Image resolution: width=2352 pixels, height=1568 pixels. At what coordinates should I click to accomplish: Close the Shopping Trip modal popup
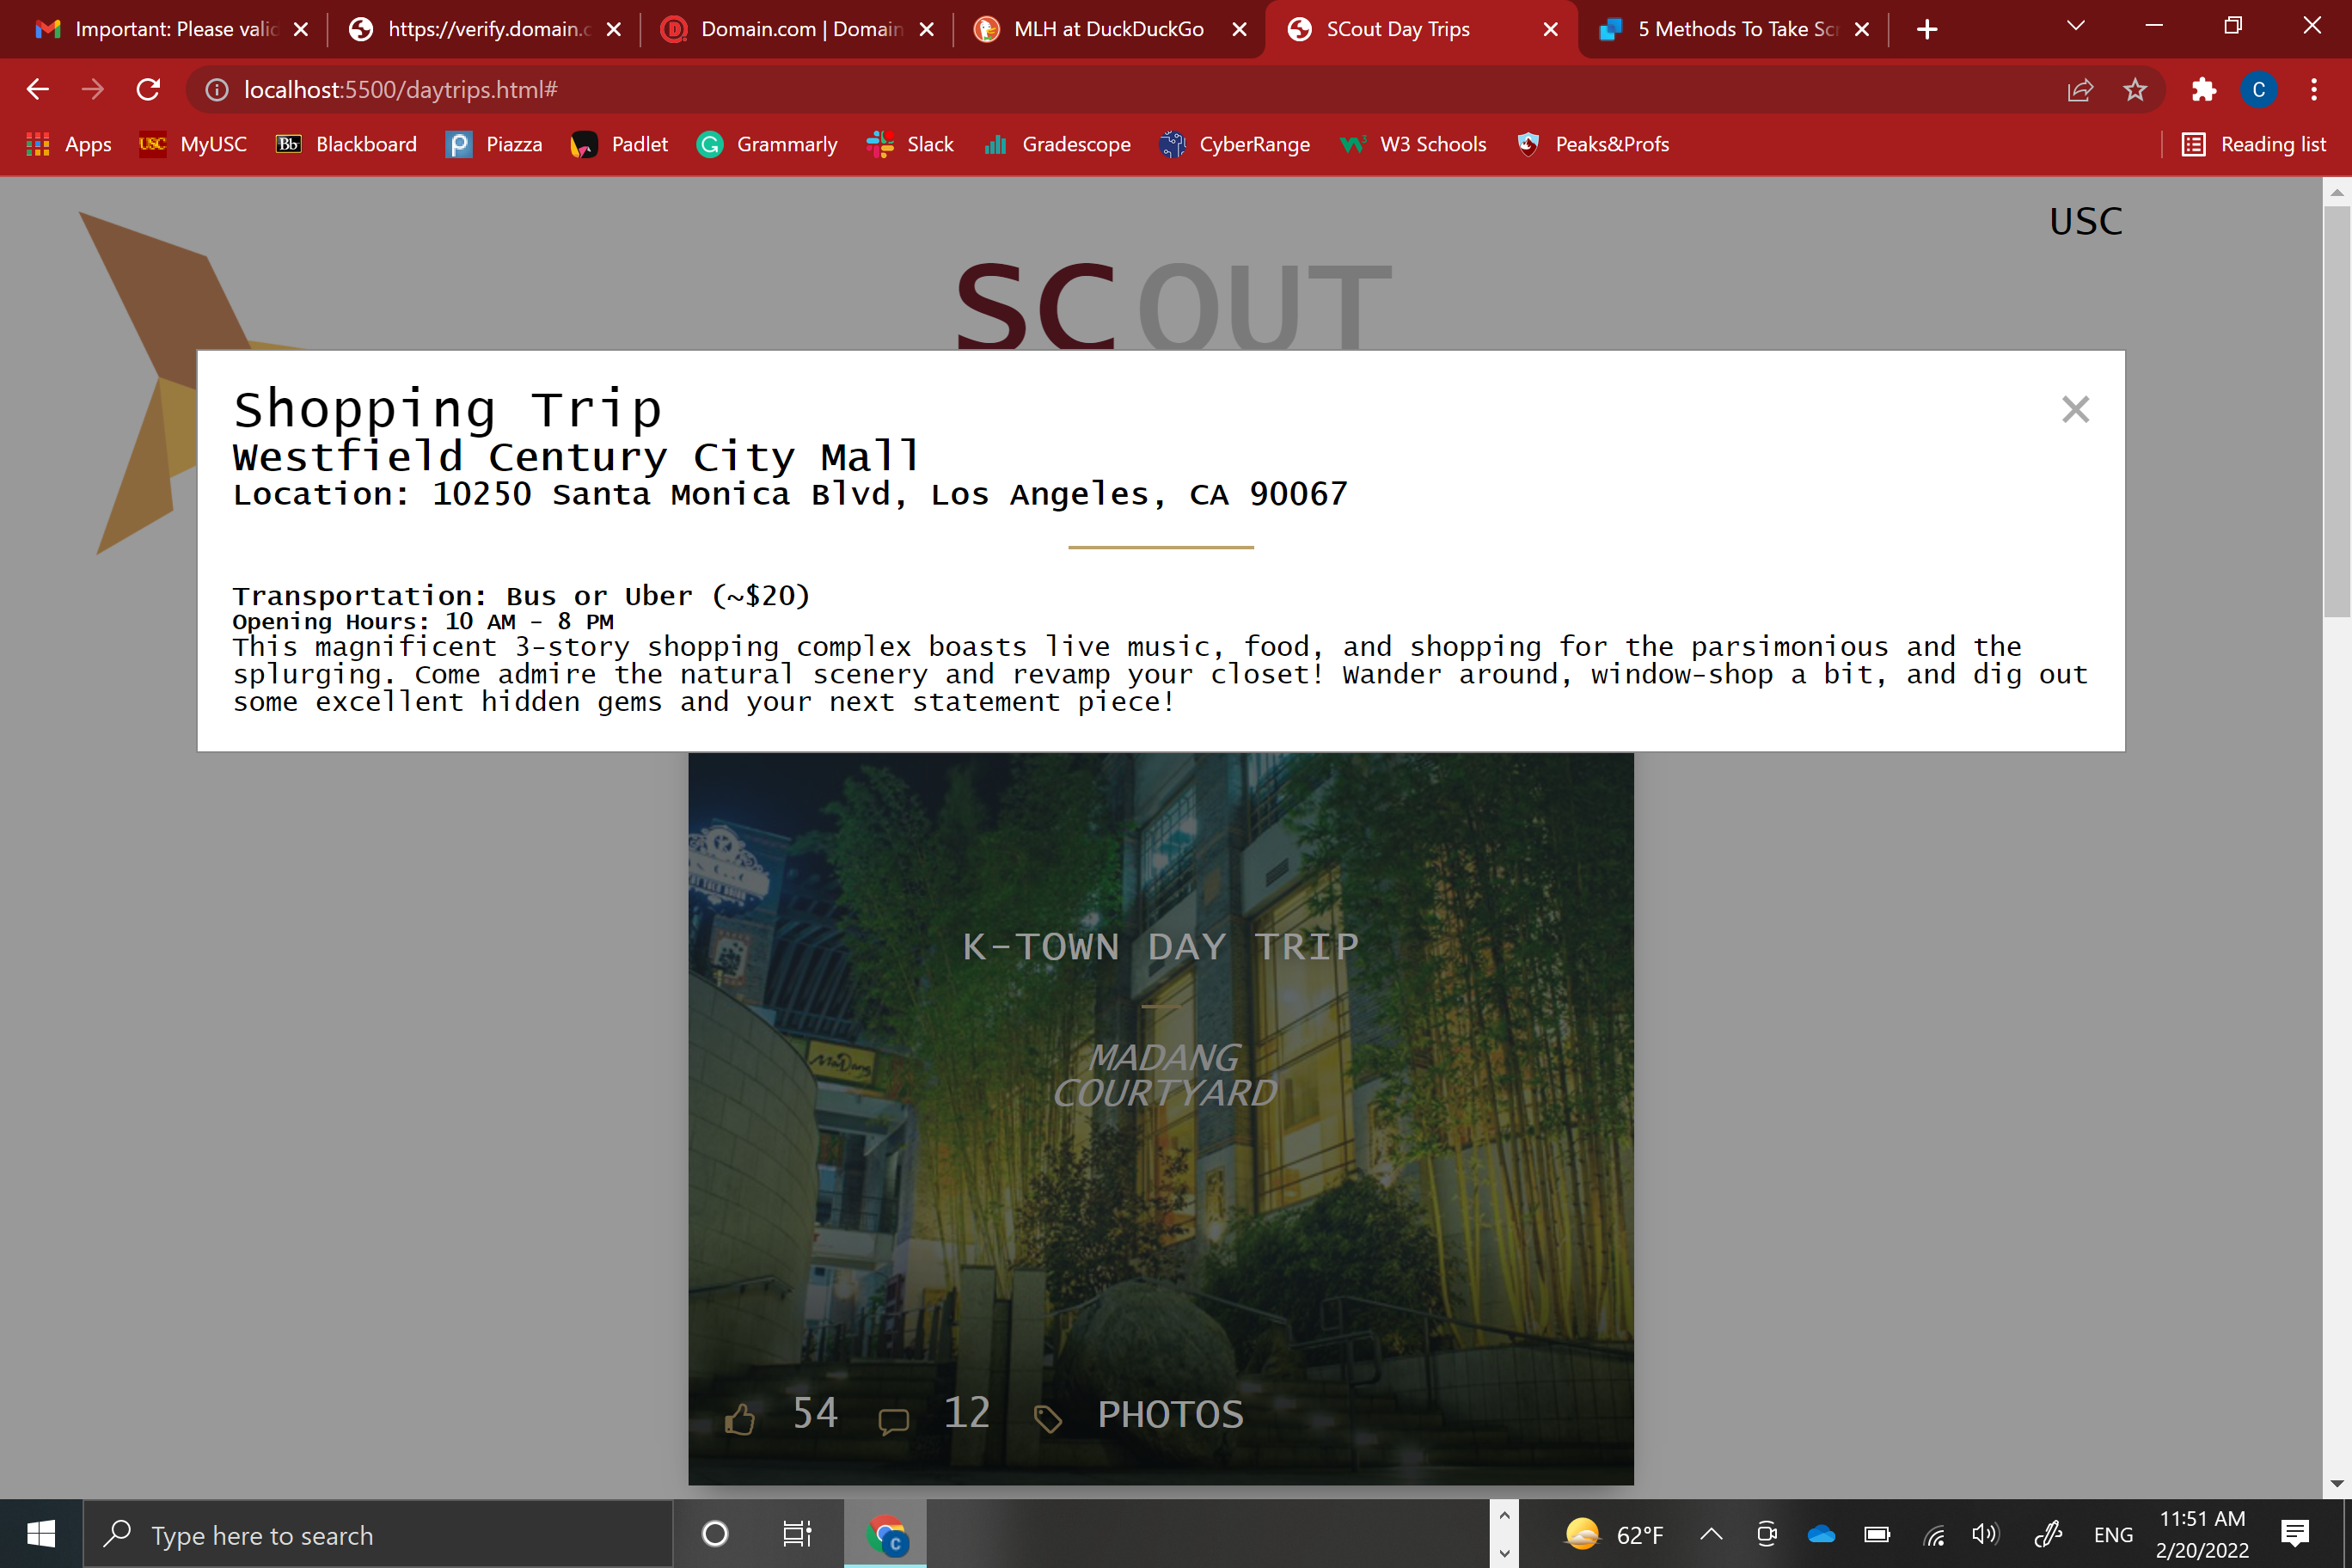pyautogui.click(x=2075, y=409)
